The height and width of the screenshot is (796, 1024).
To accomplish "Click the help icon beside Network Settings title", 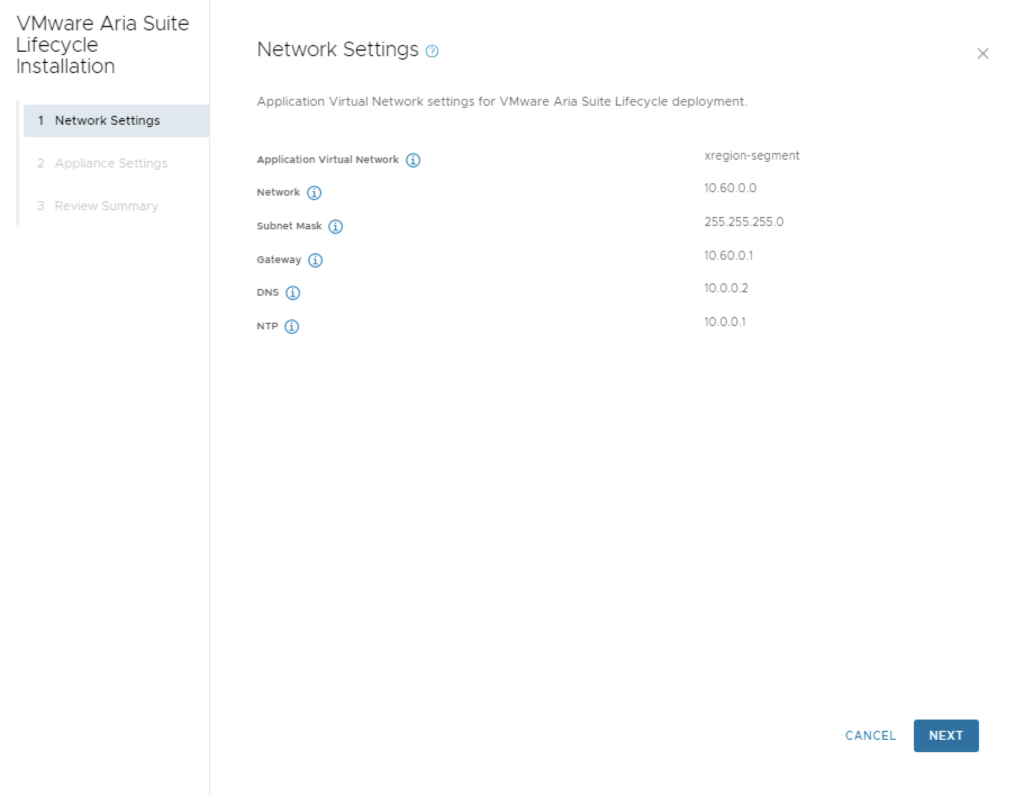I will (432, 51).
